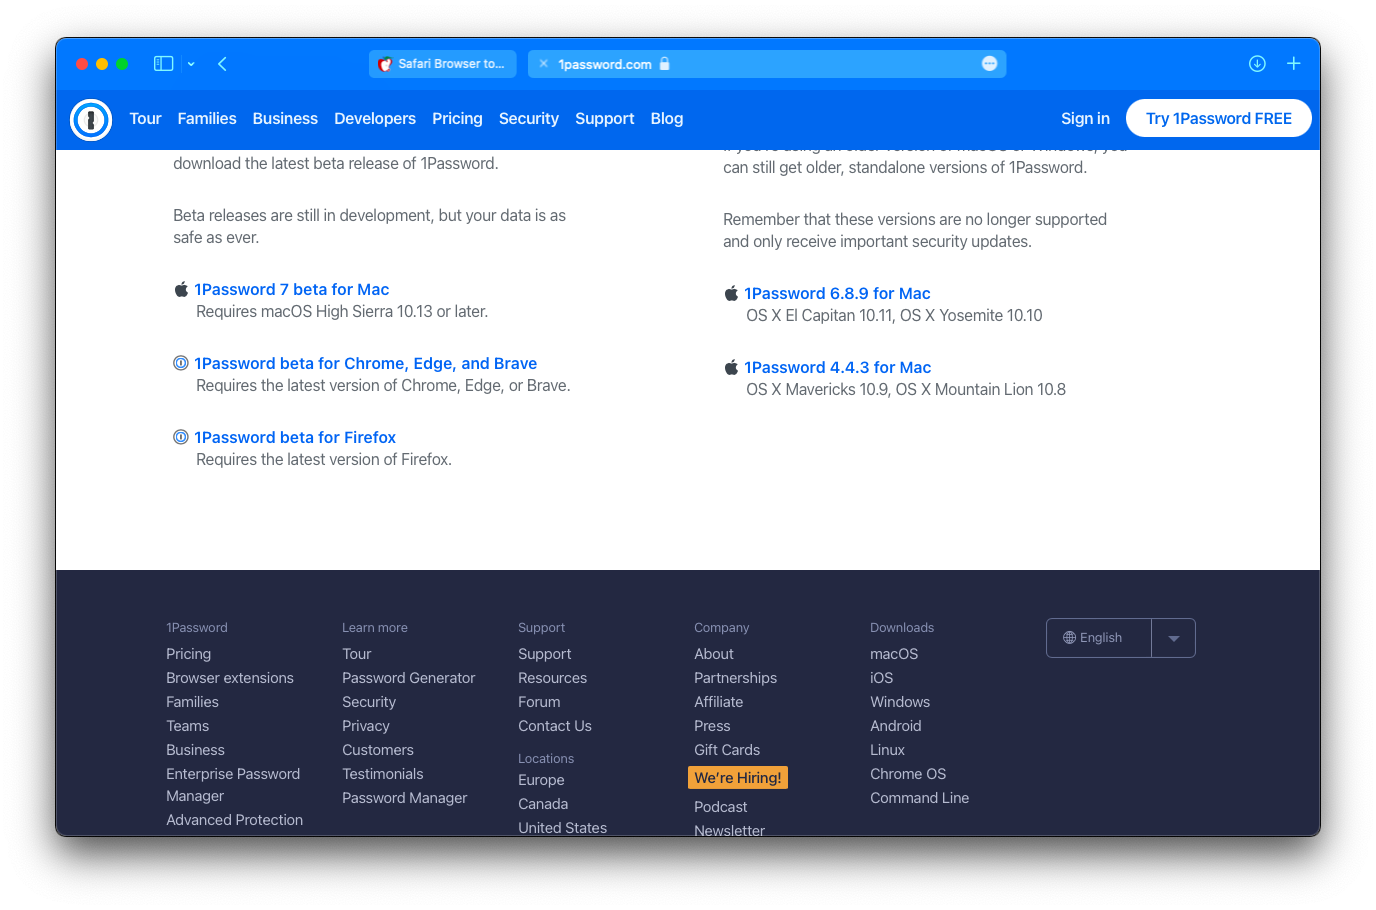The image size is (1376, 910).
Task: Open the Security nav item
Action: pyautogui.click(x=529, y=119)
